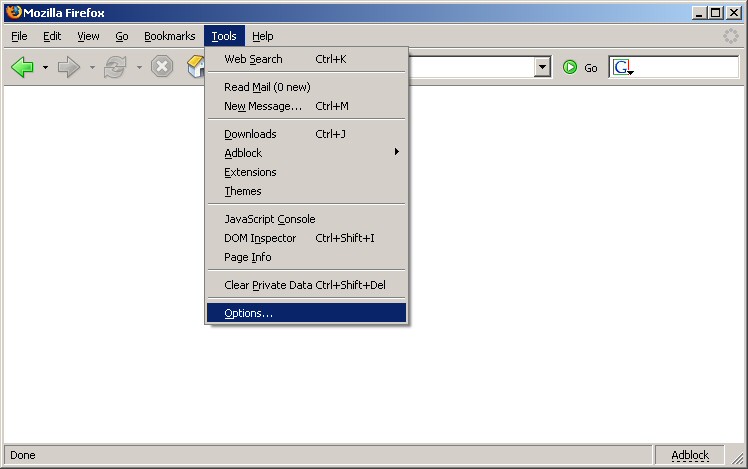Click the Home icon in toolbar
Image resolution: width=748 pixels, height=469 pixels.
click(x=196, y=66)
